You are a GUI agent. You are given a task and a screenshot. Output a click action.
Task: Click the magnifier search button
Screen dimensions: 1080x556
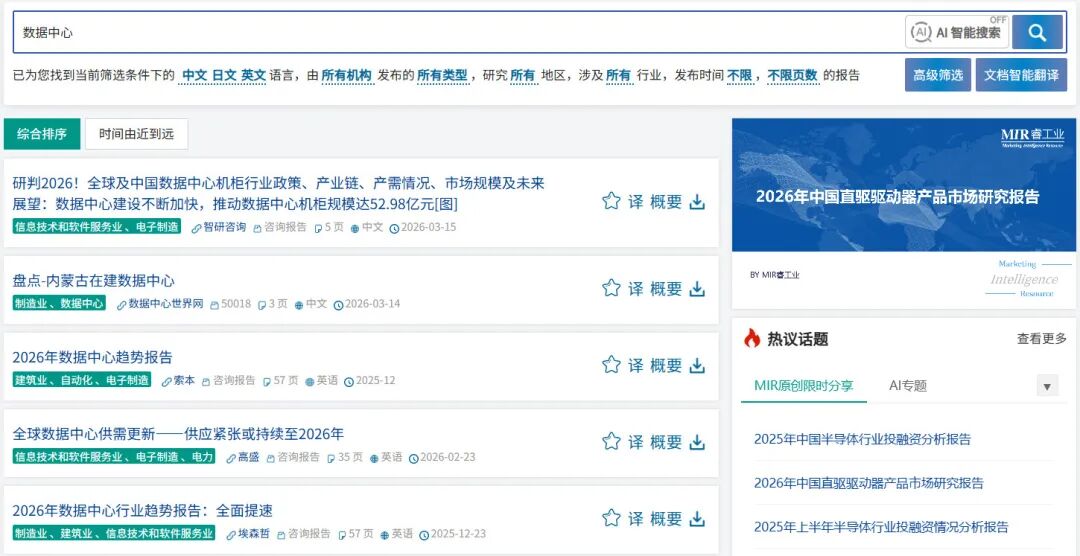[x=1036, y=32]
